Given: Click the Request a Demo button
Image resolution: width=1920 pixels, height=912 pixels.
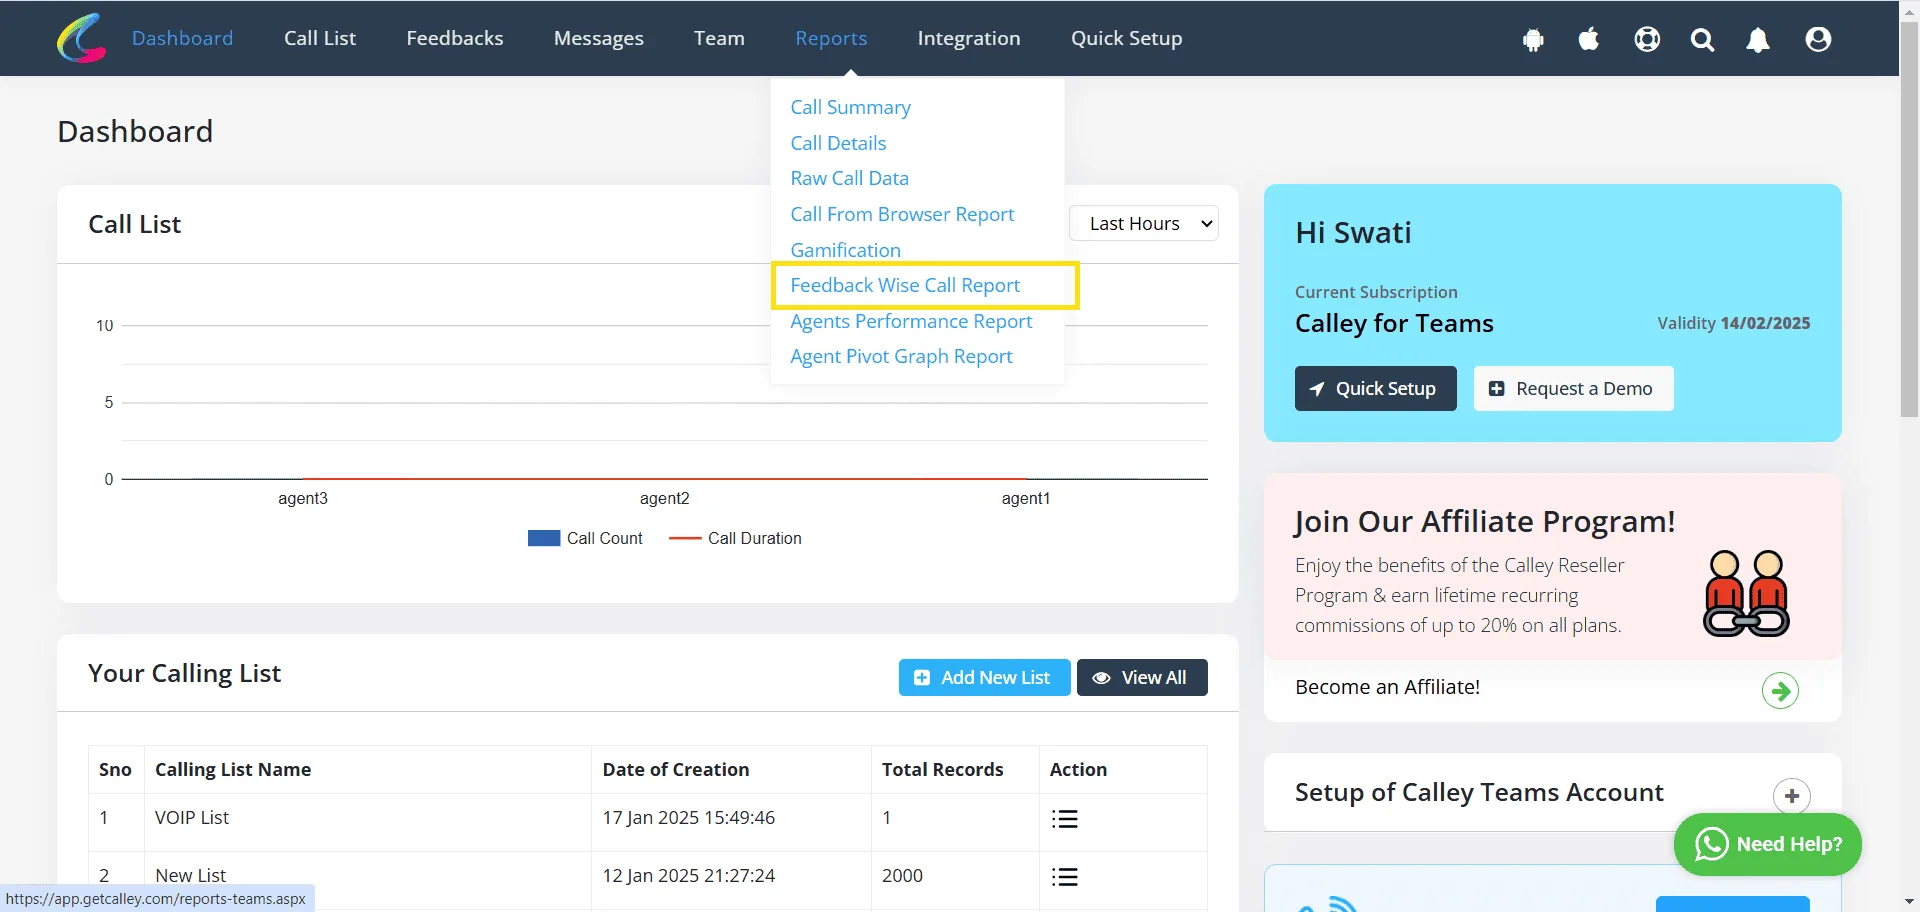Looking at the screenshot, I should (1573, 388).
